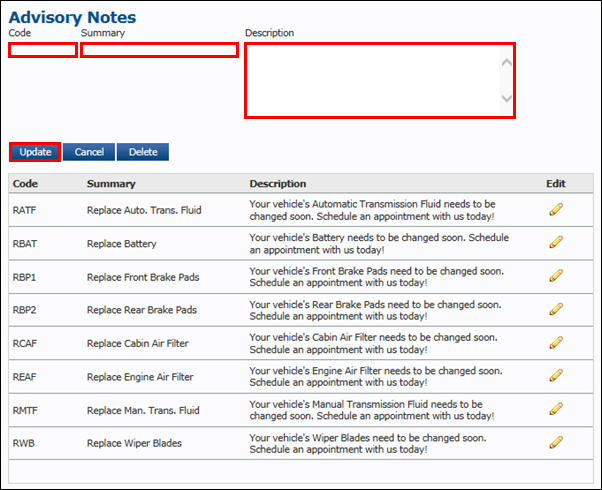This screenshot has height=490, width=602.
Task: Select code cell RBP2
Action: click(24, 310)
